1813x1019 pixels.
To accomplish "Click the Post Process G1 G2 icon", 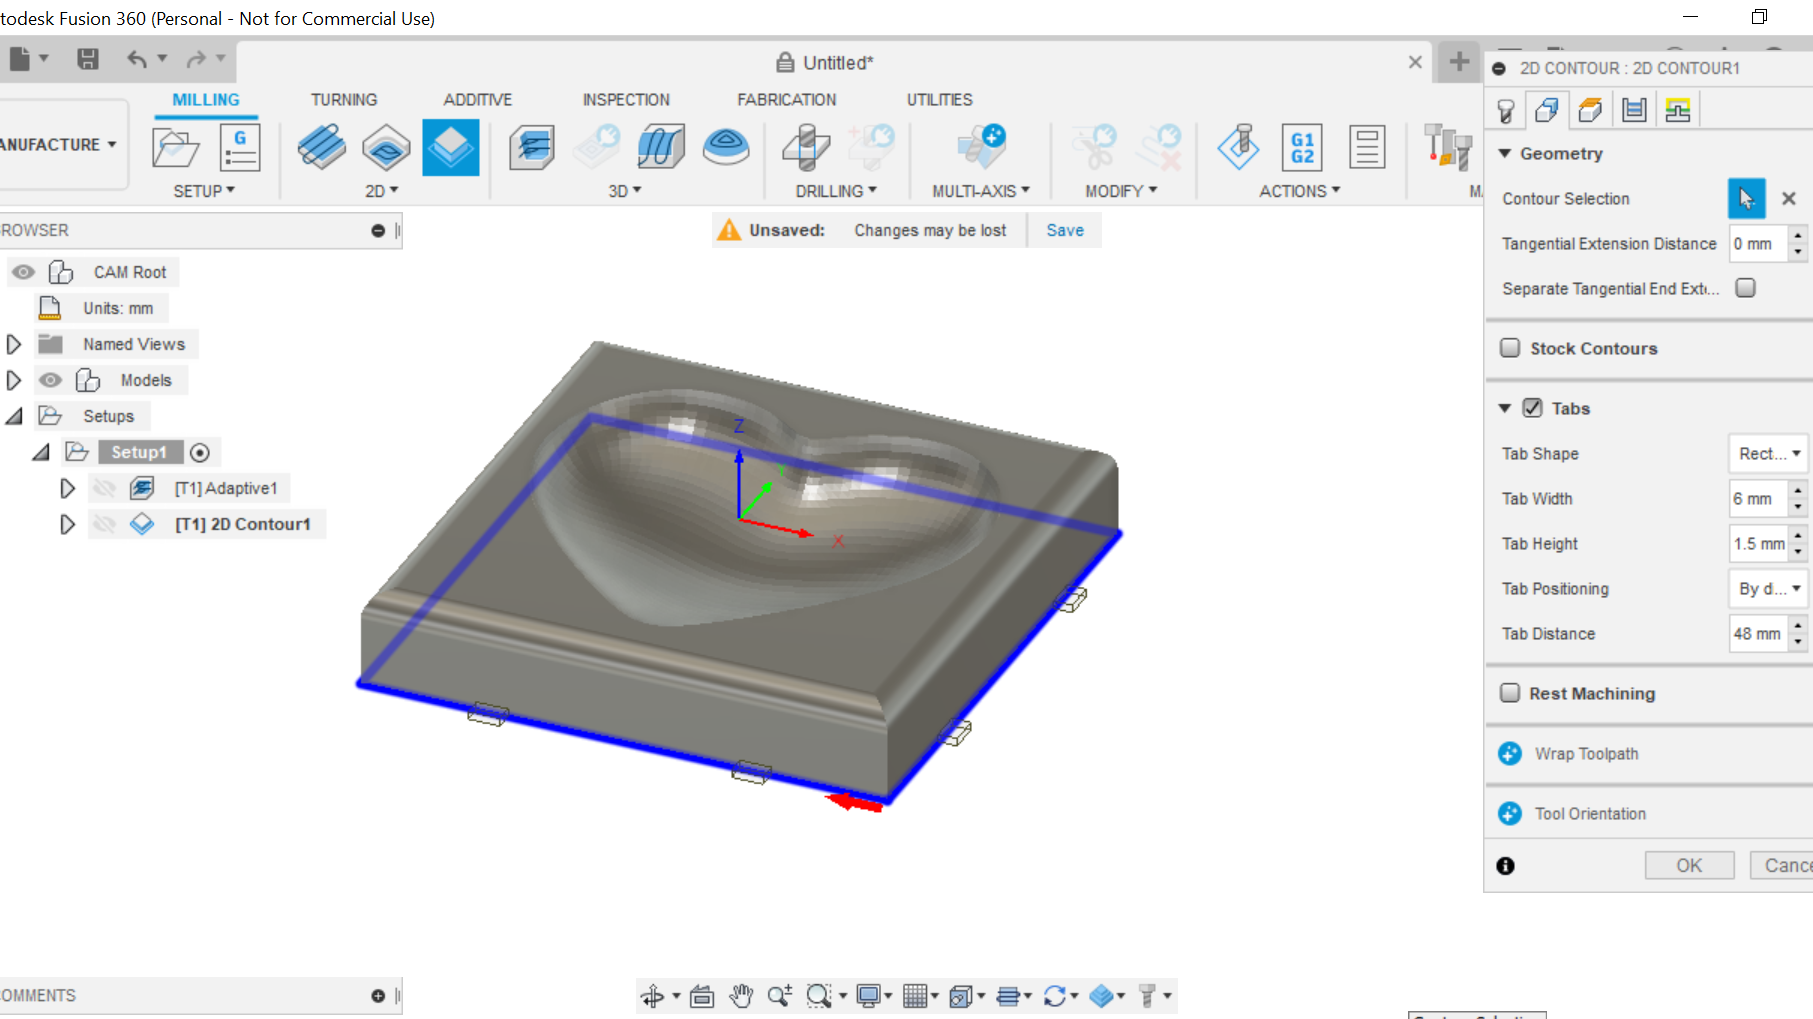I will (1302, 148).
